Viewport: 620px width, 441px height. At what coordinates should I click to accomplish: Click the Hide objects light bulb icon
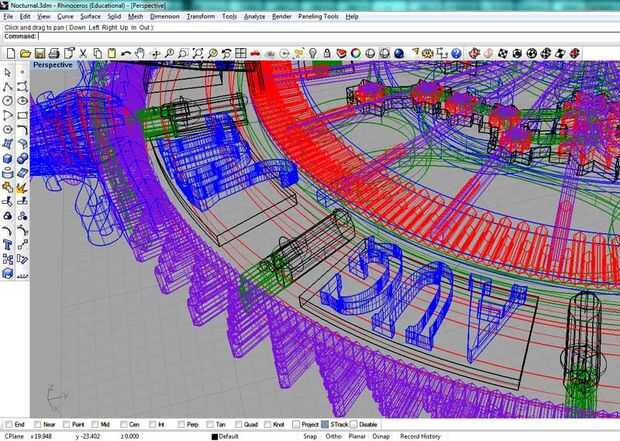point(313,53)
